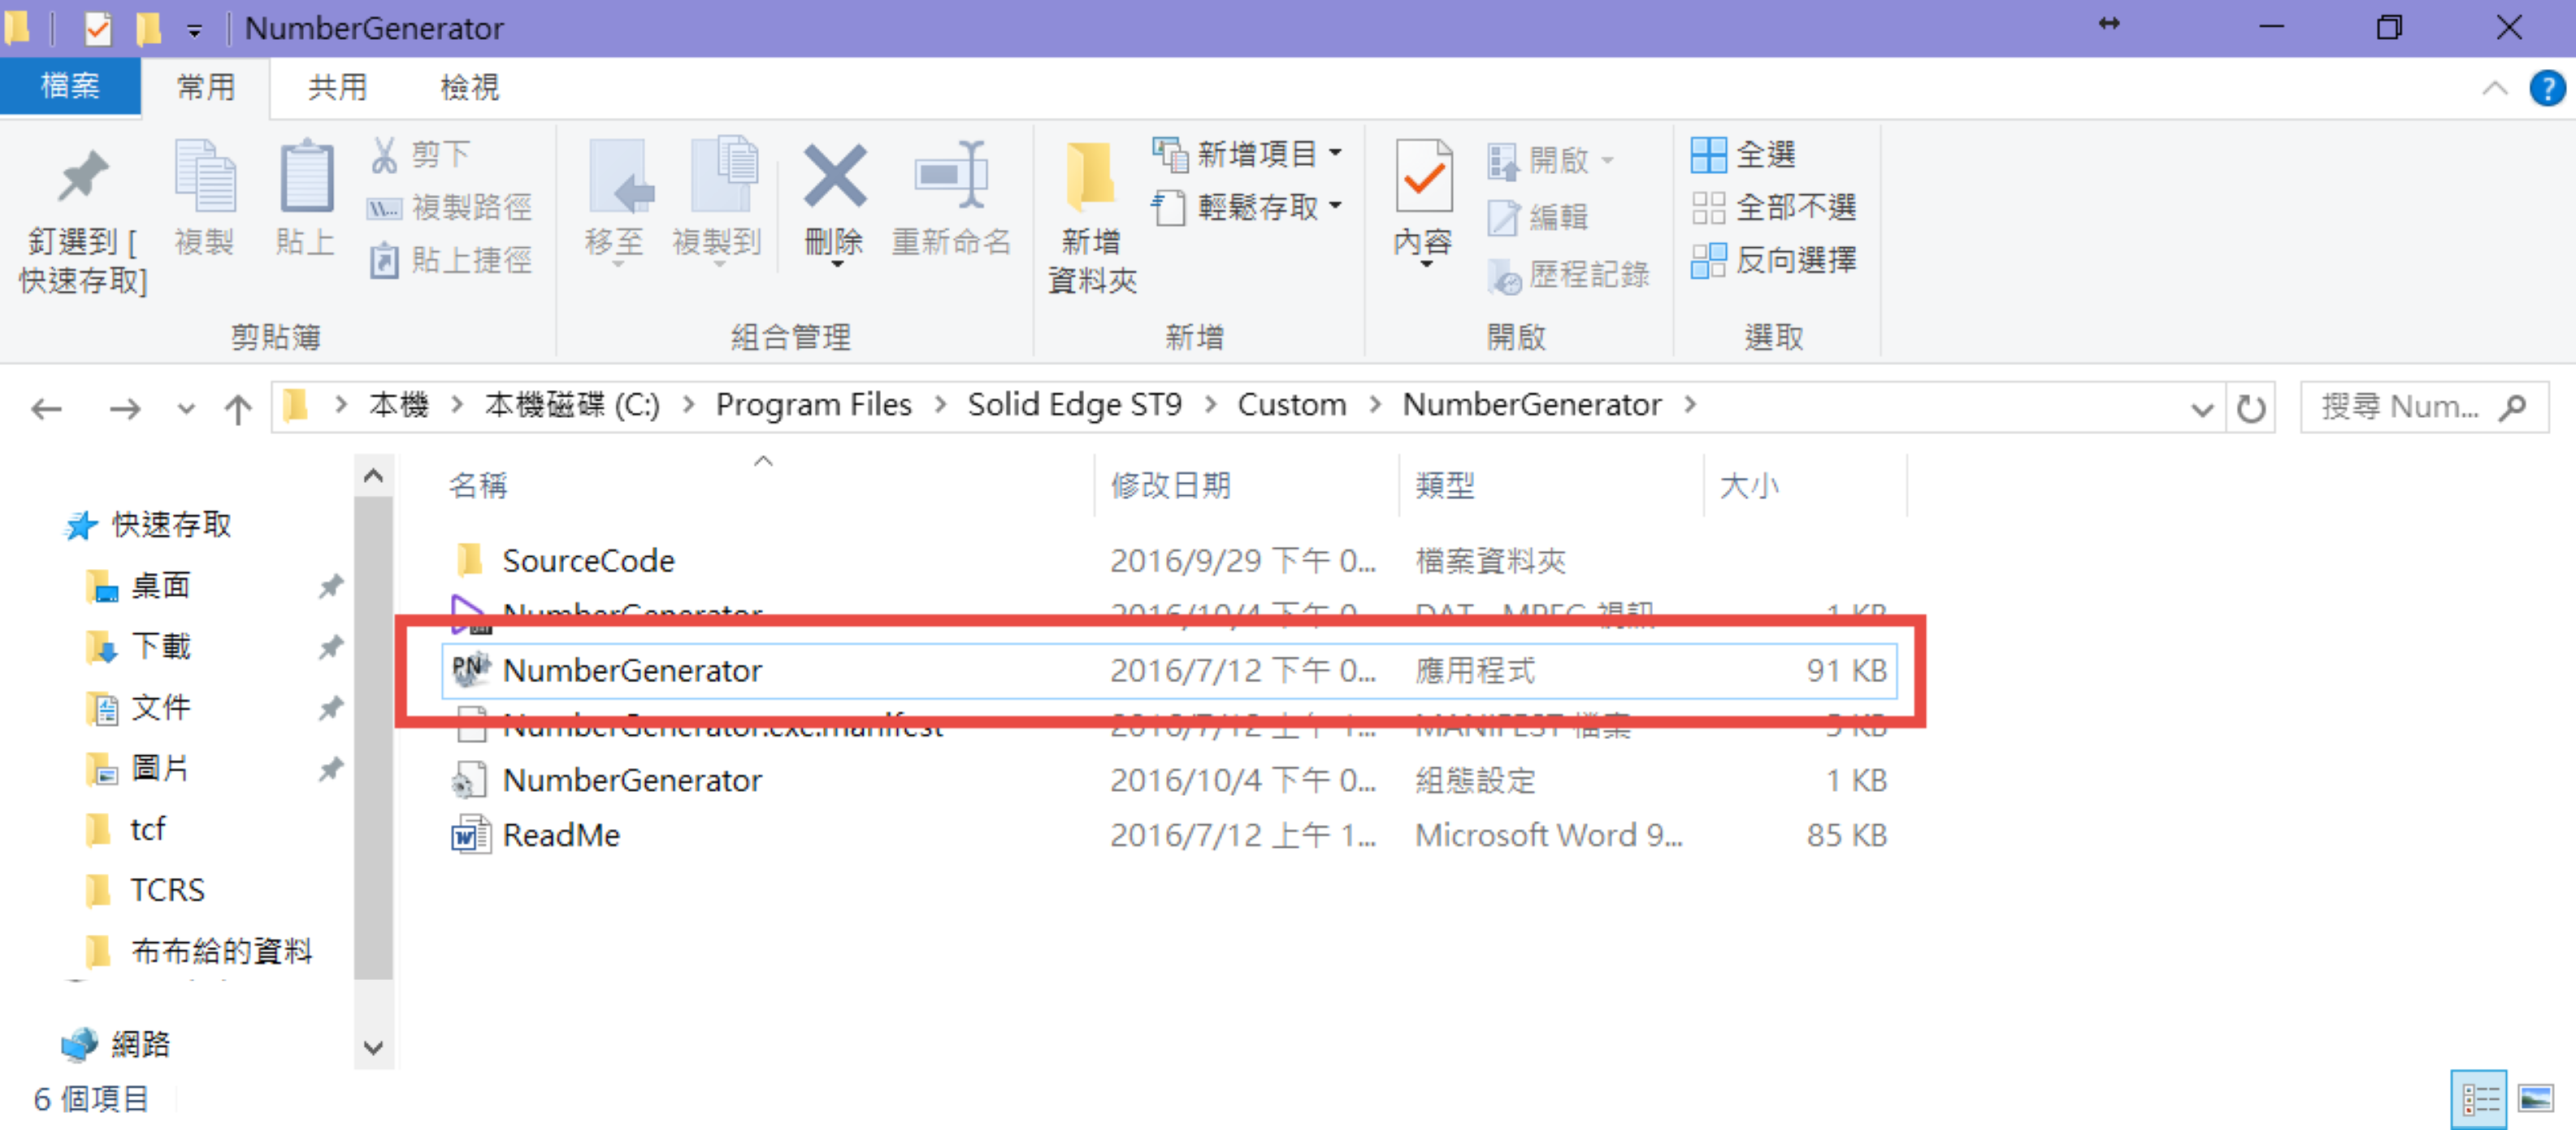Expand the address bar history dropdown
Screen dimensions: 2576x1130
(x=2201, y=408)
